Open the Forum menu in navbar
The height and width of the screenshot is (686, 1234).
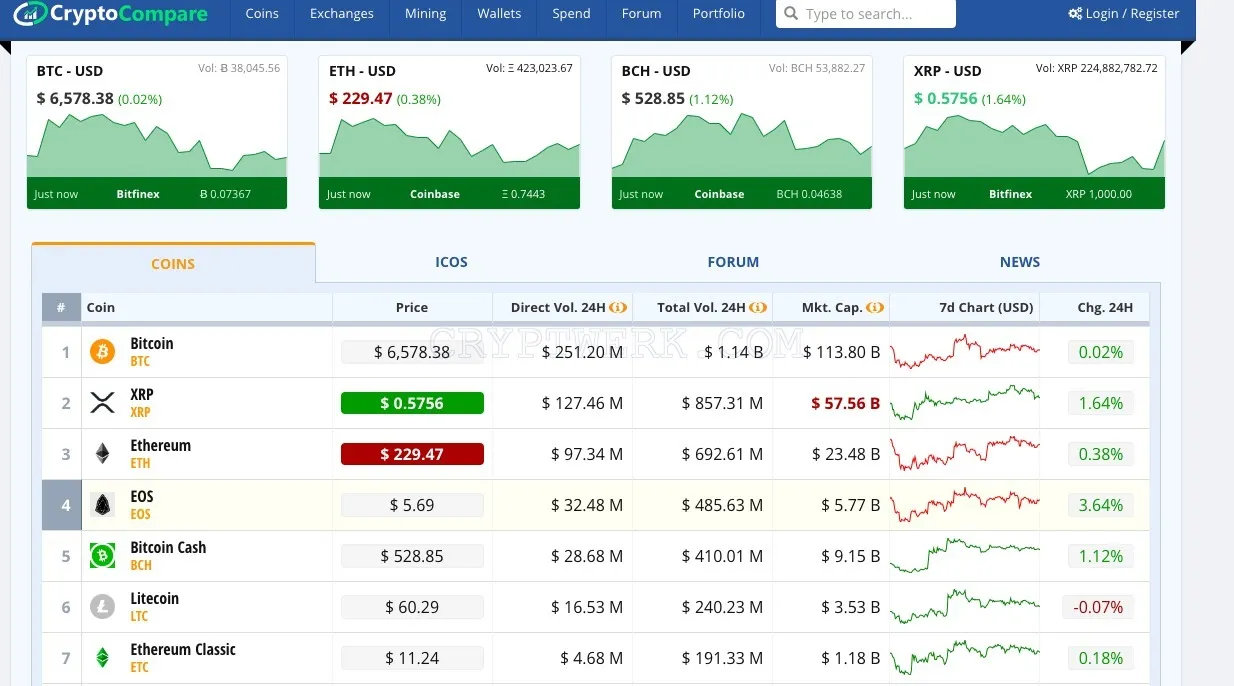point(641,14)
